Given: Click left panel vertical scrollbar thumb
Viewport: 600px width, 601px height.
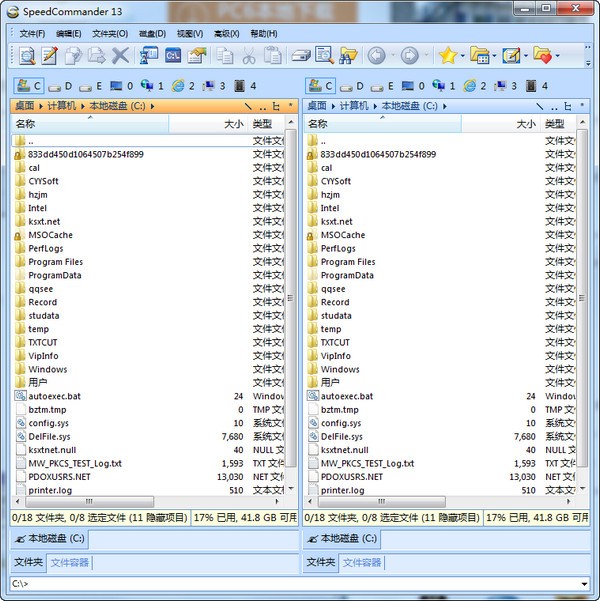Looking at the screenshot, I should pyautogui.click(x=291, y=298).
